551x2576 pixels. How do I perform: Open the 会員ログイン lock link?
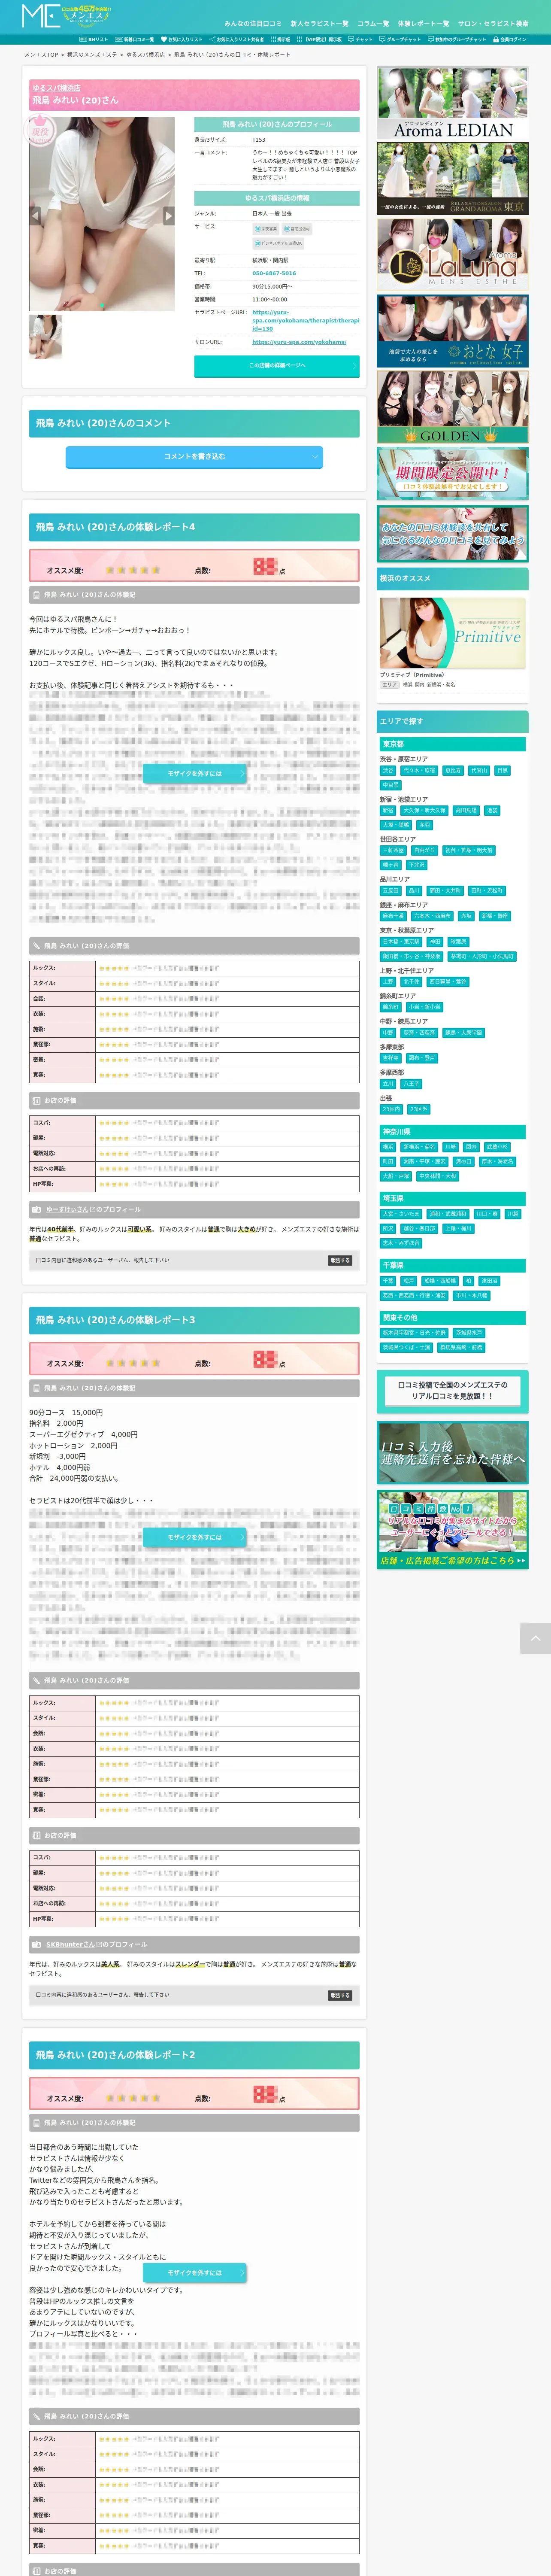509,39
